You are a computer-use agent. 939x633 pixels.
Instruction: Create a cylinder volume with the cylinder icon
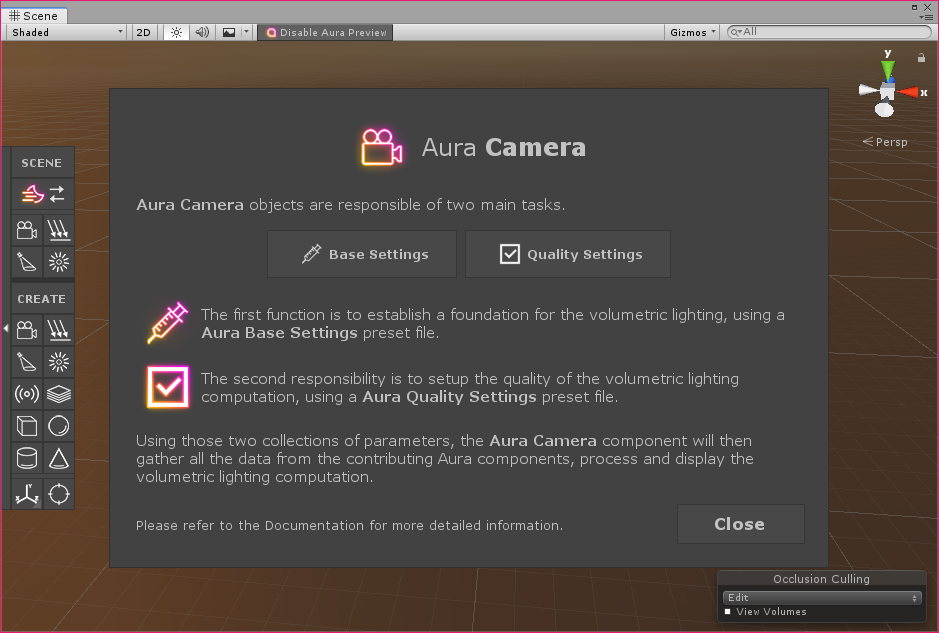pos(27,458)
